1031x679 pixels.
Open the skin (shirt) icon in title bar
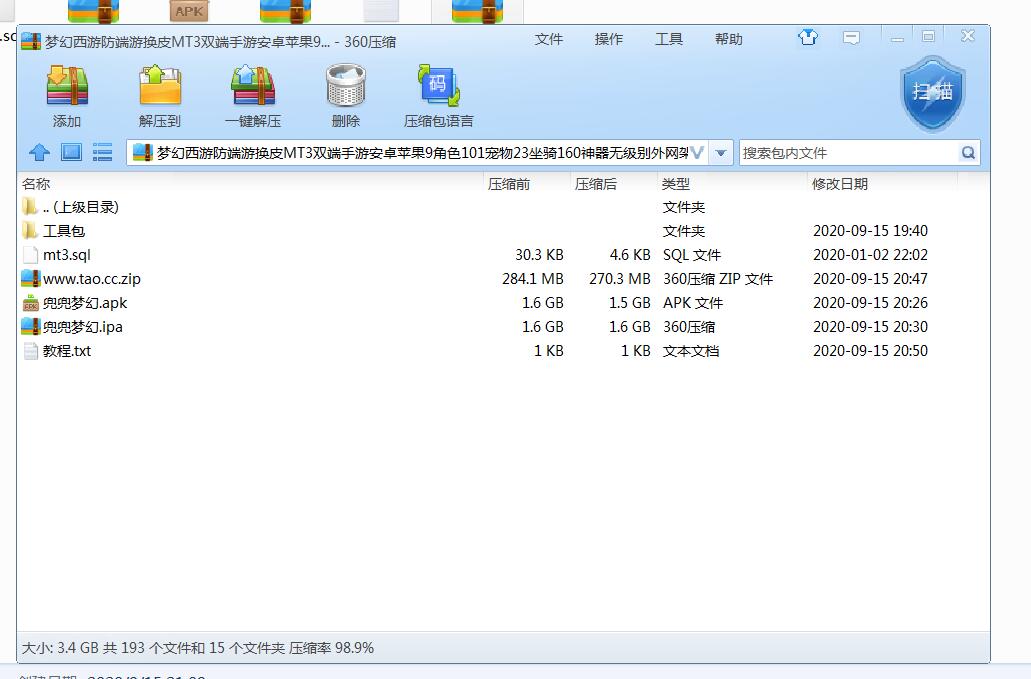coord(808,38)
